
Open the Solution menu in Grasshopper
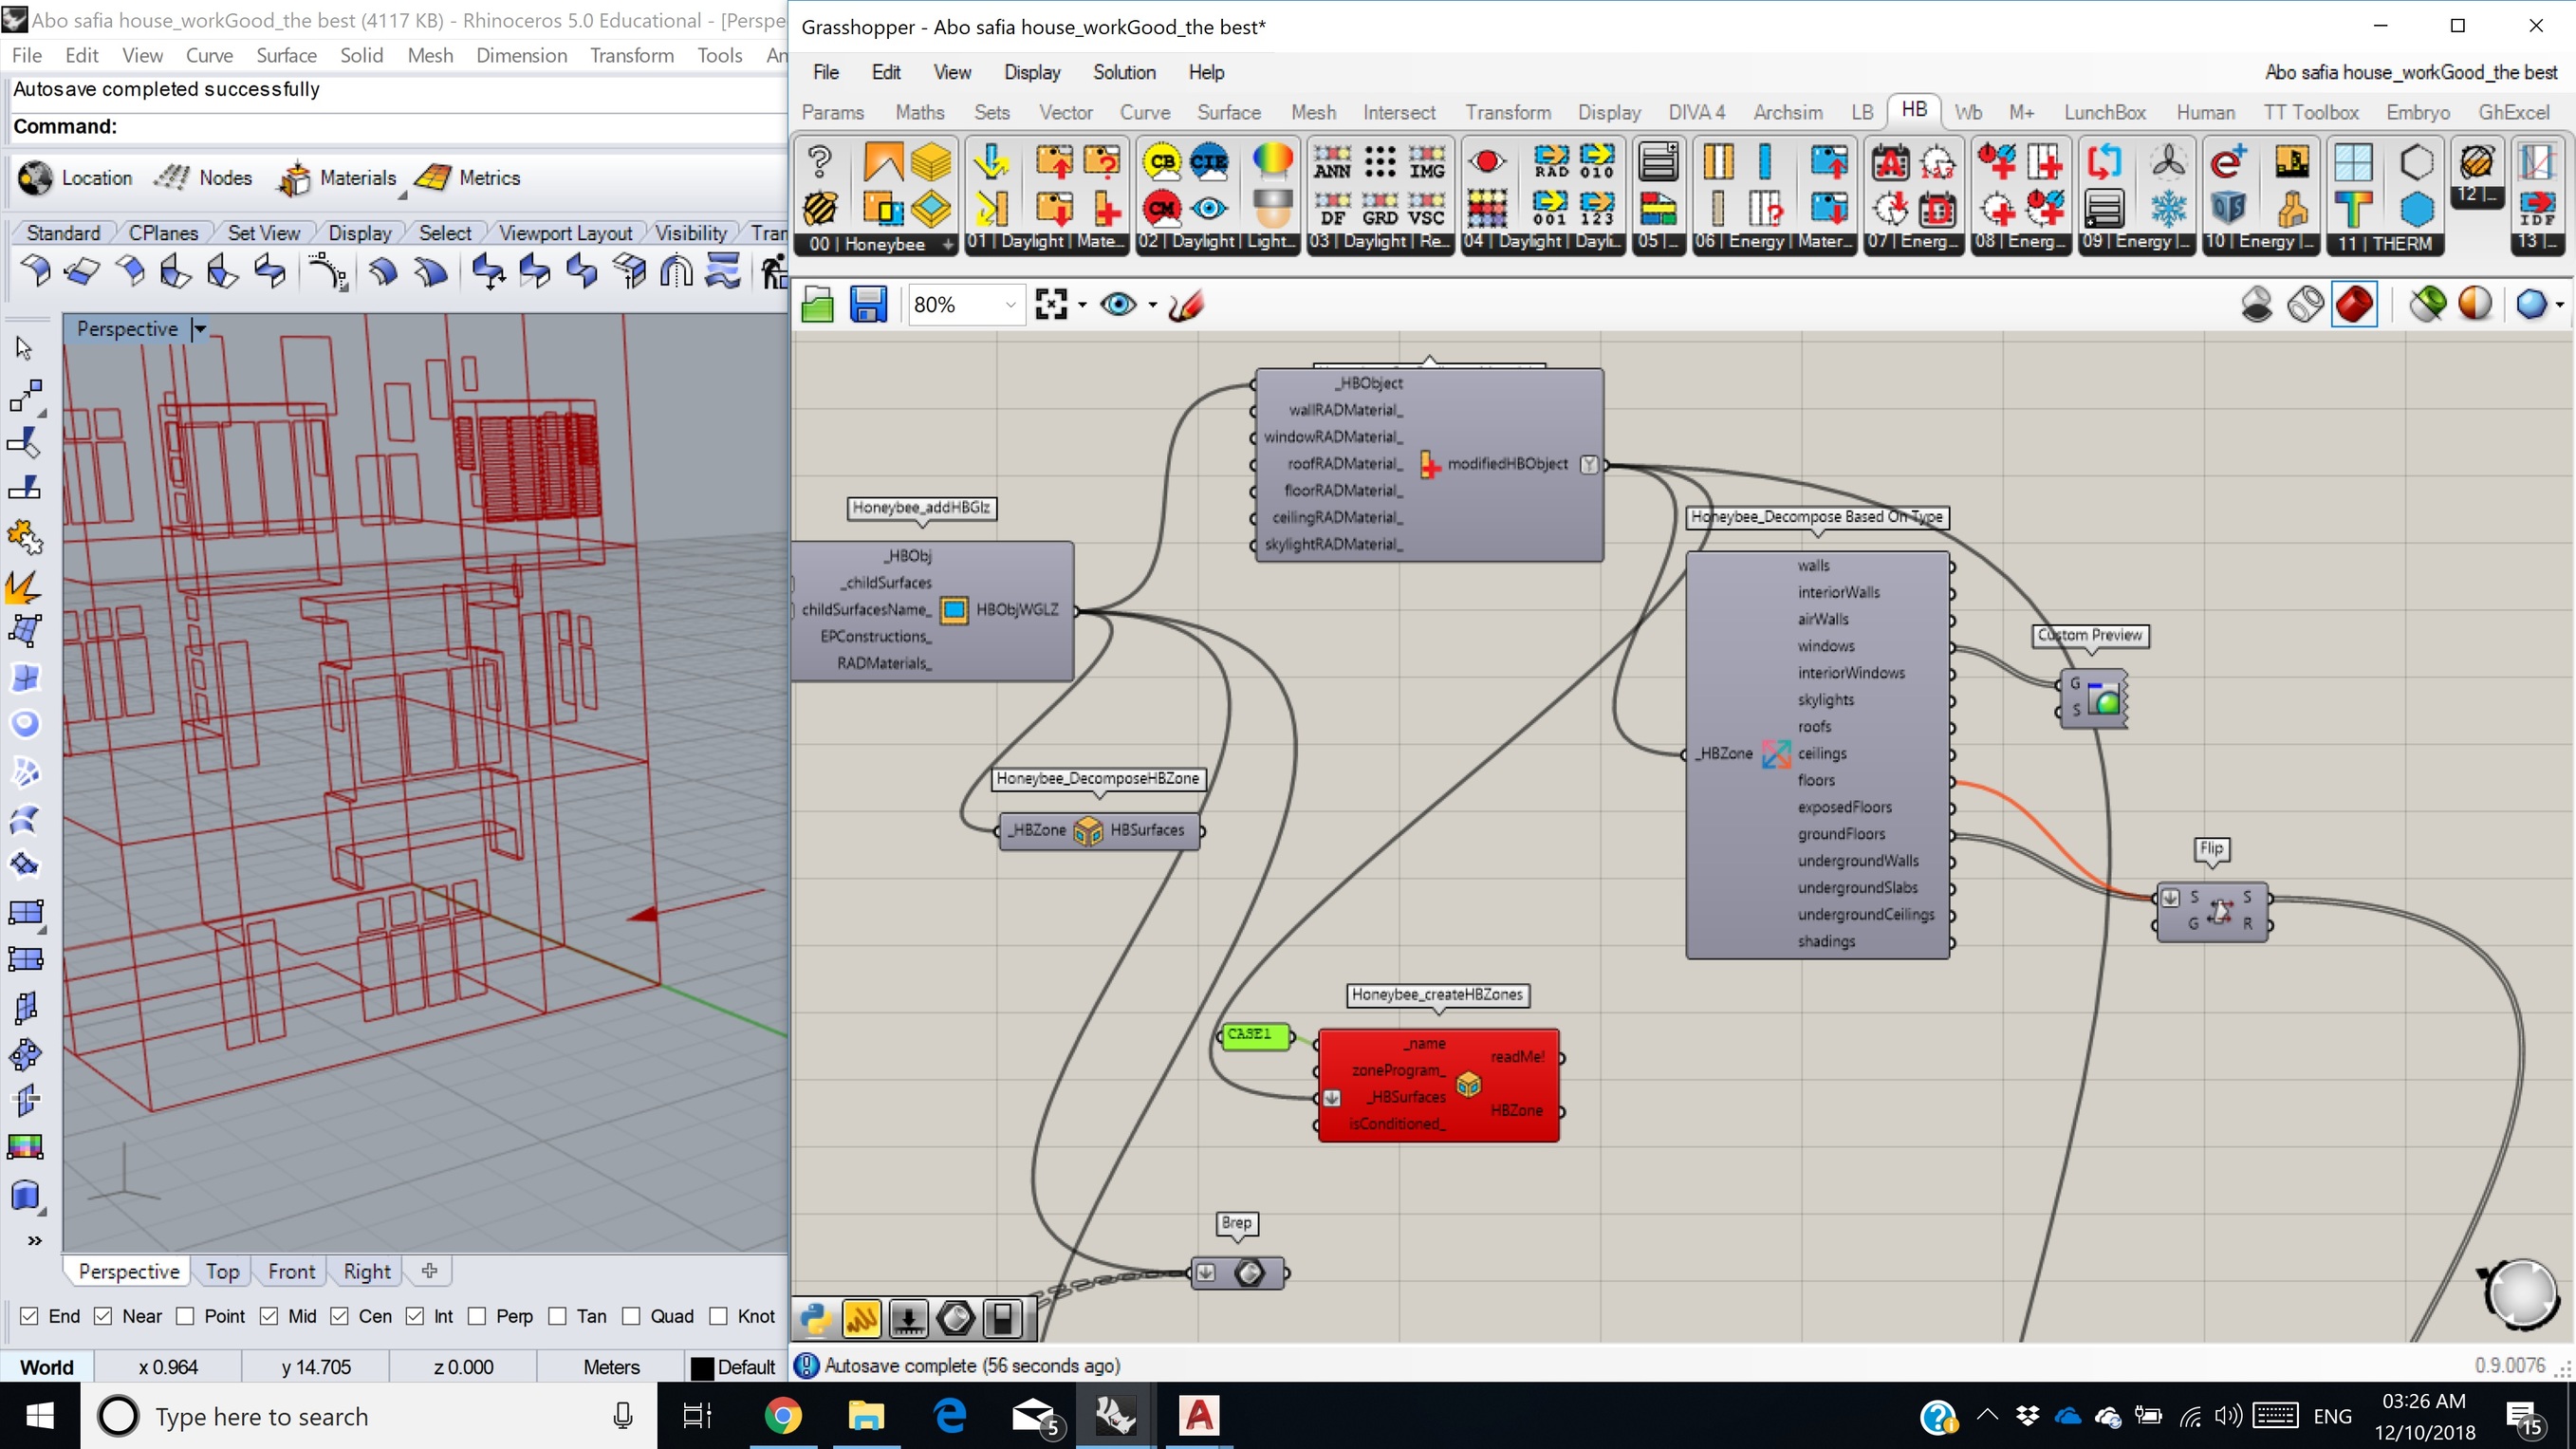pos(1124,72)
